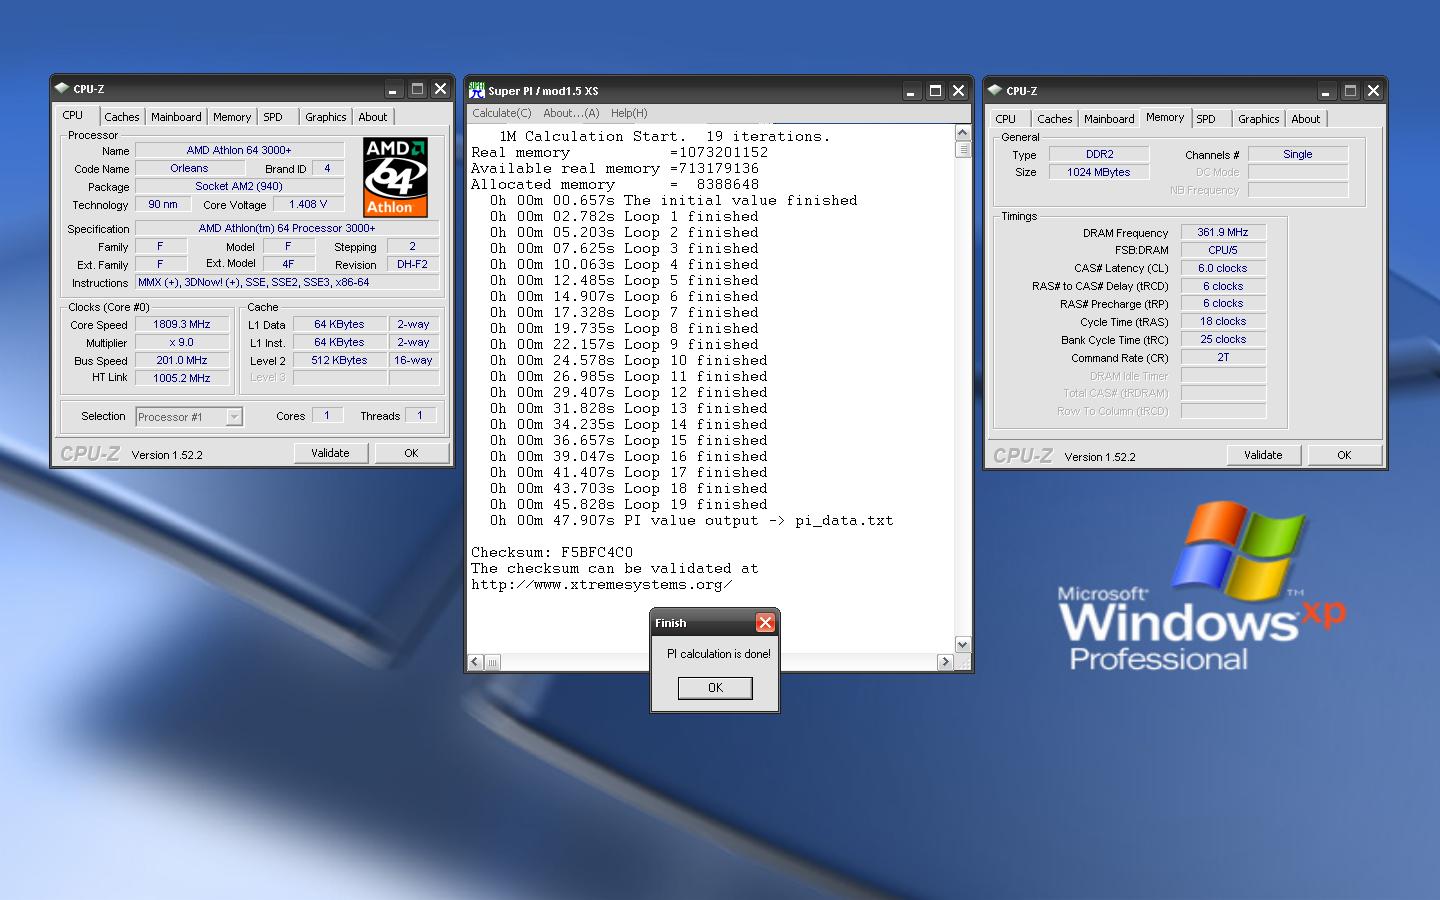This screenshot has height=900, width=1440.
Task: Click the '1.408 V' core voltage value
Action: (x=309, y=204)
